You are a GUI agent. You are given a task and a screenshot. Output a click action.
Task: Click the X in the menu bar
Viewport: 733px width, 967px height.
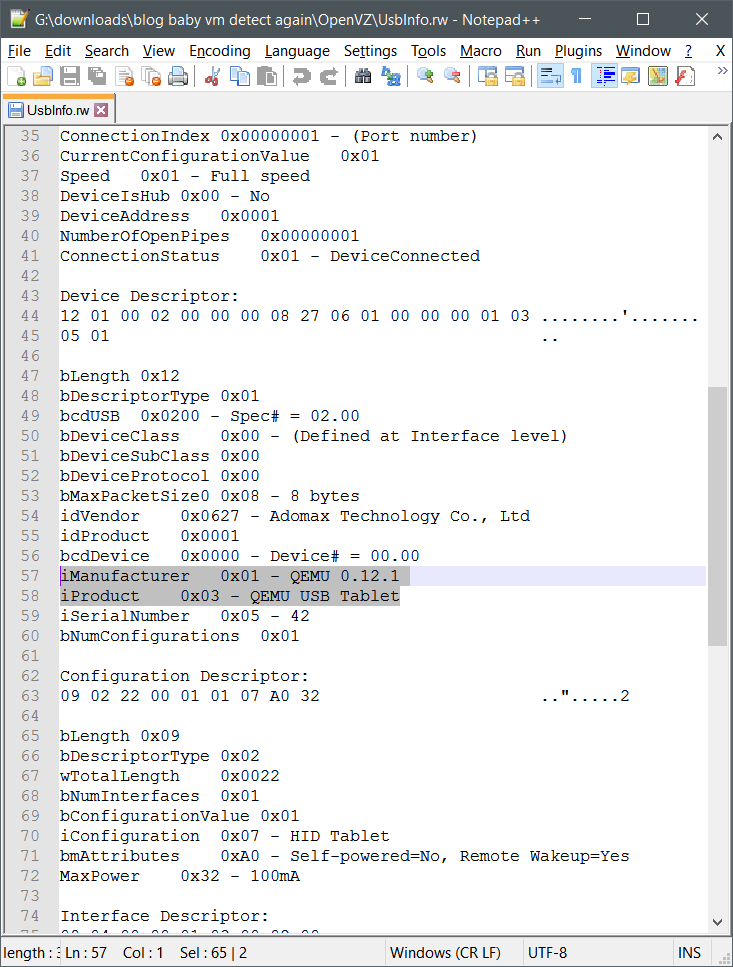[x=720, y=51]
